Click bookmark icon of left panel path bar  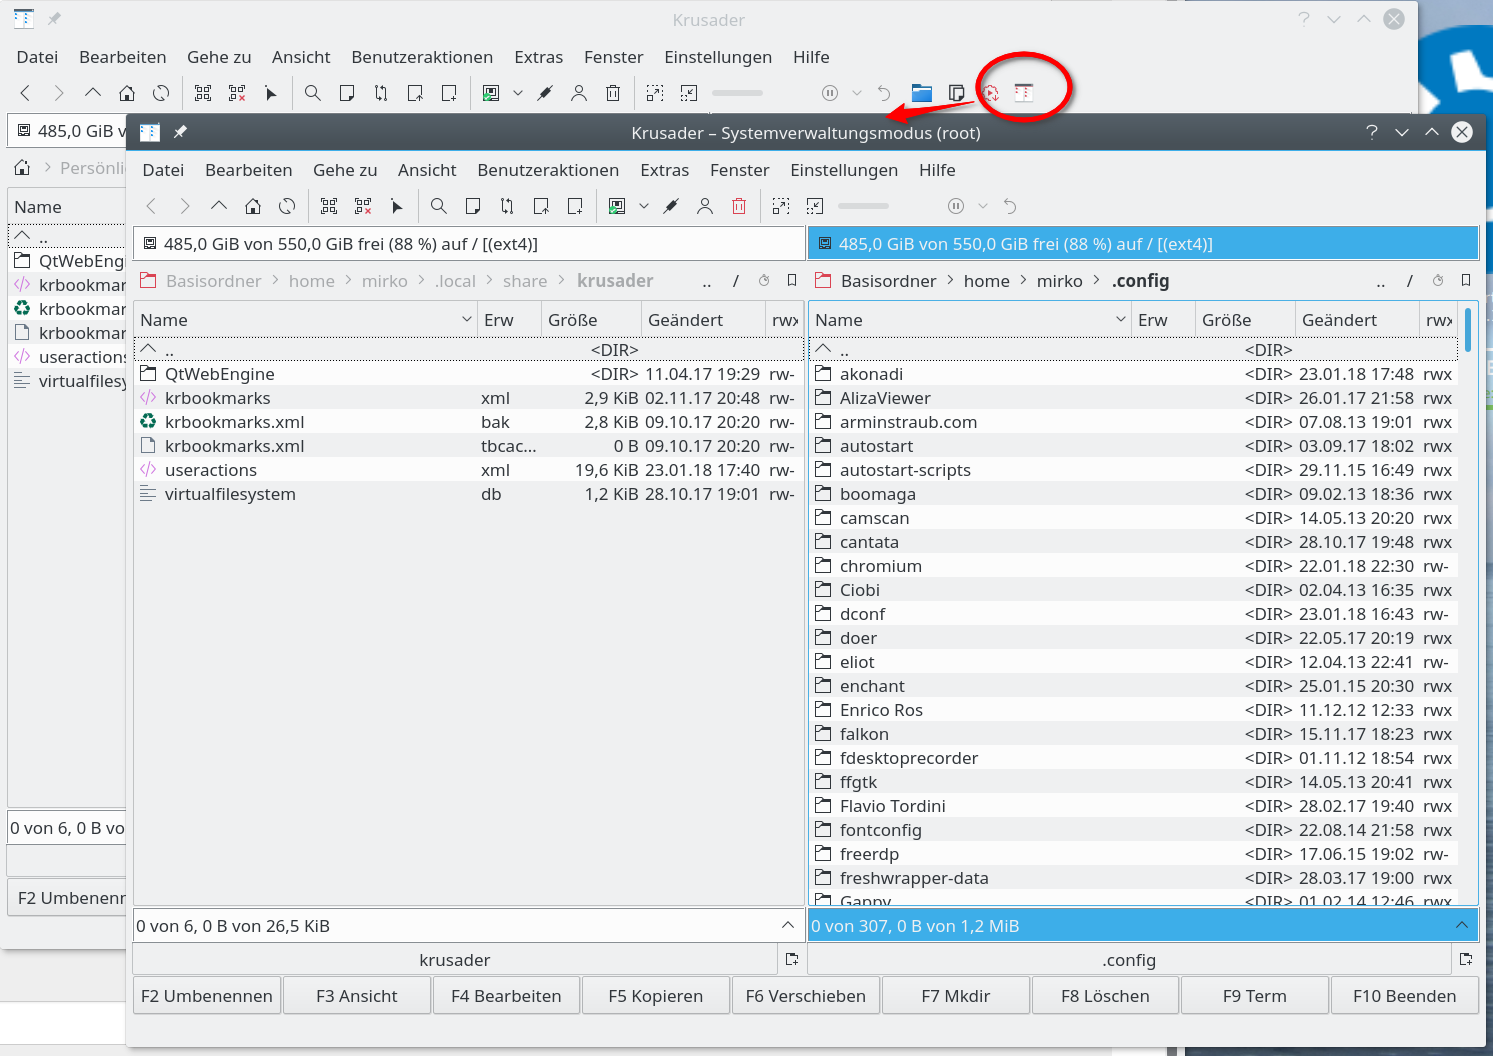pyautogui.click(x=792, y=281)
